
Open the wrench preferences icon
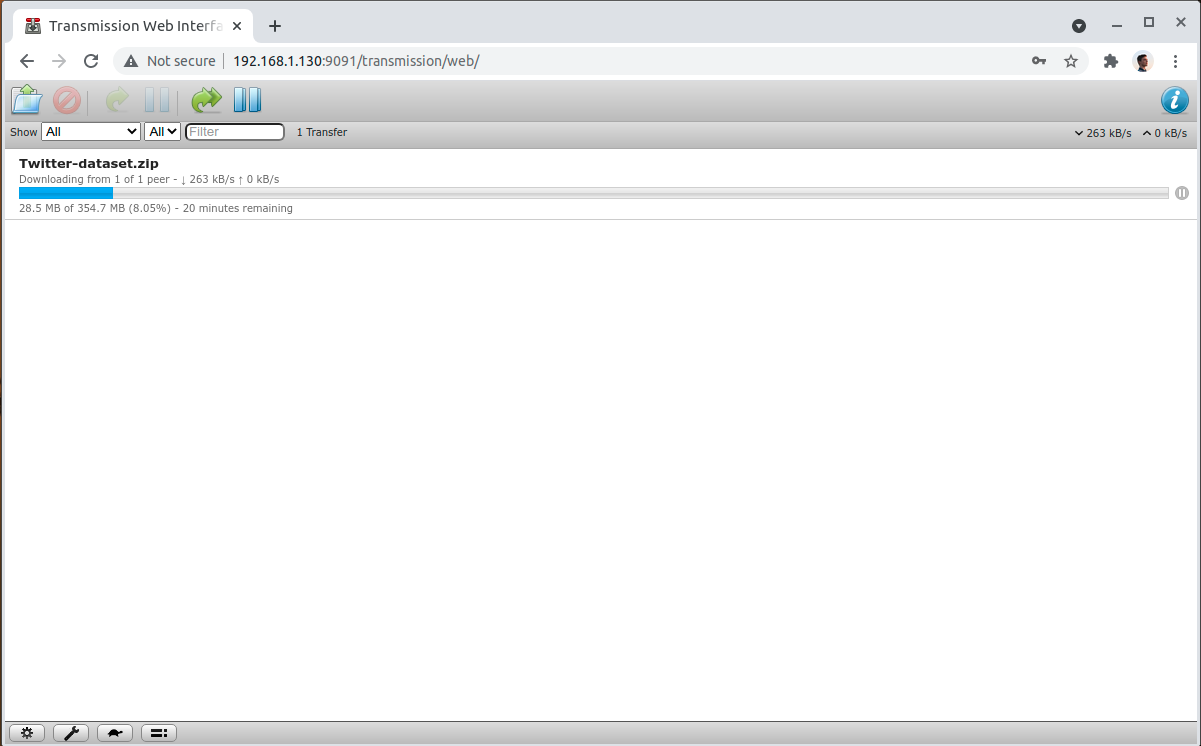pyautogui.click(x=70, y=732)
